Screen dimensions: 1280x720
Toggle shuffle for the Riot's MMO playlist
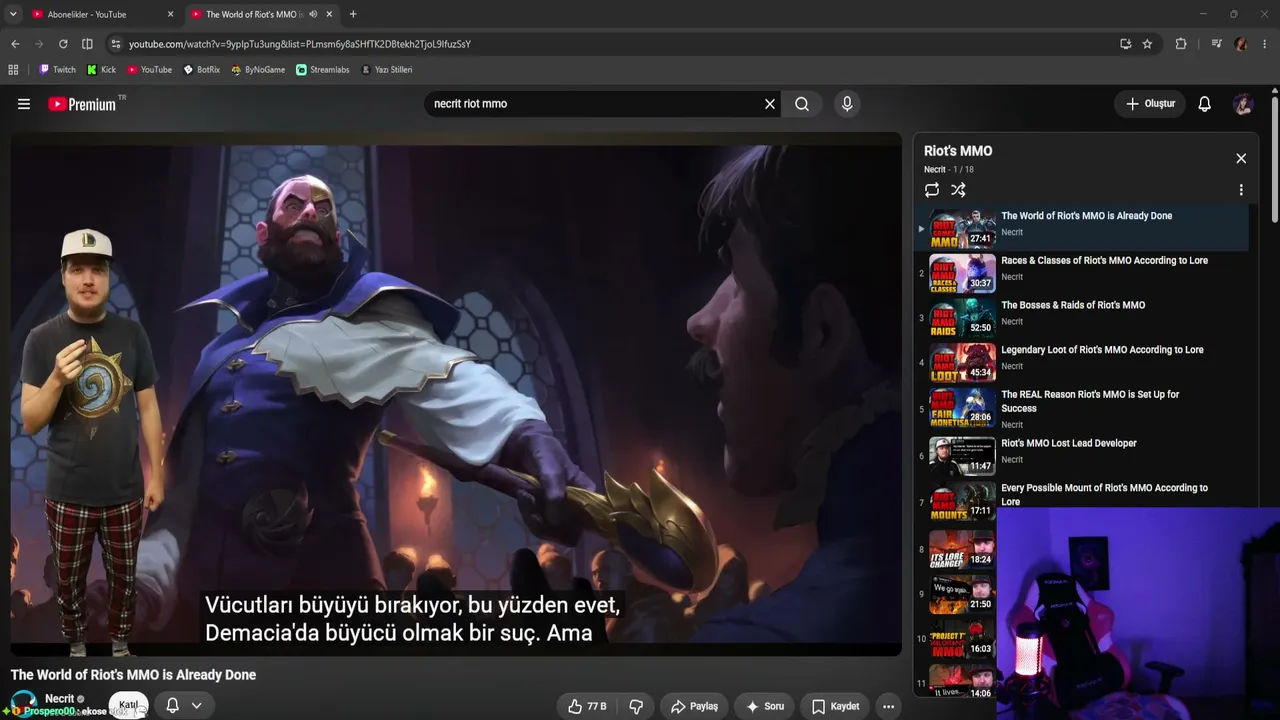point(958,190)
